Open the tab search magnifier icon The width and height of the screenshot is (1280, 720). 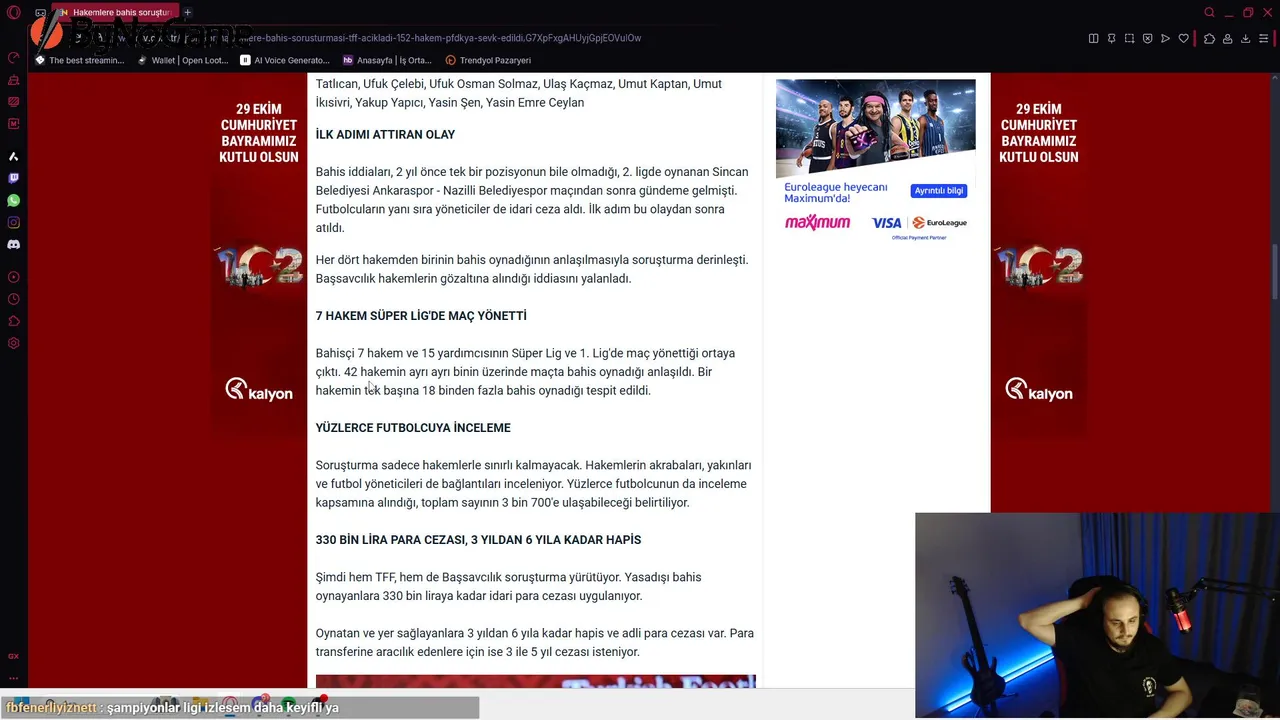click(1209, 12)
